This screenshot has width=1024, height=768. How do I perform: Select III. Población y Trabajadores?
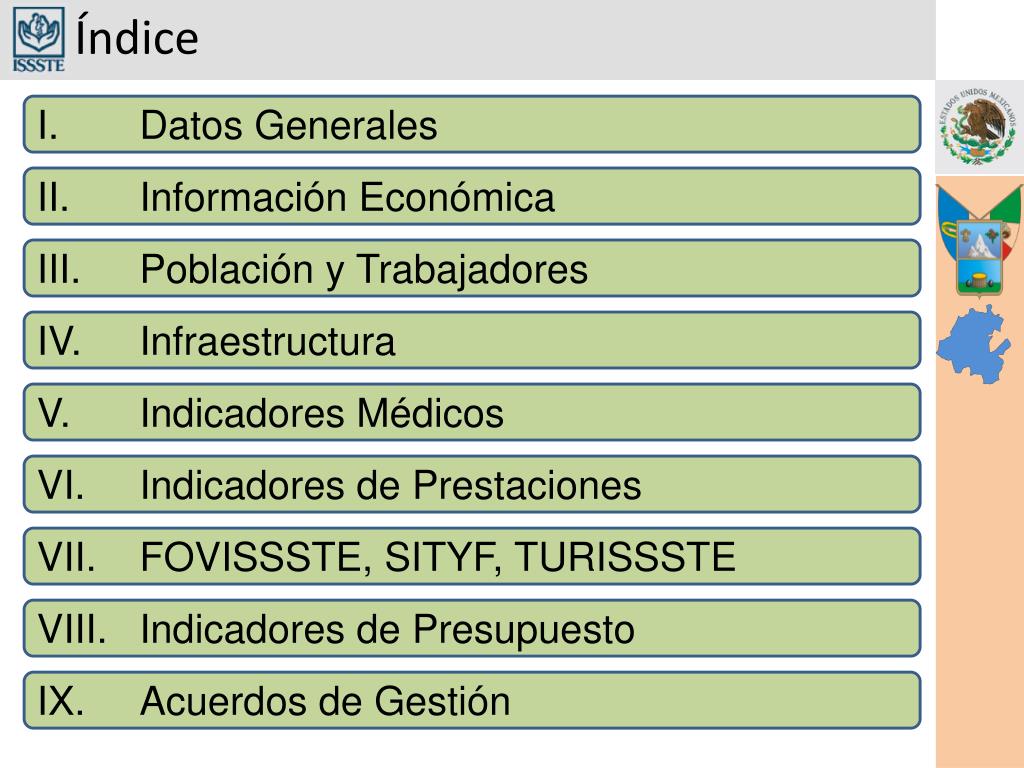coord(472,268)
